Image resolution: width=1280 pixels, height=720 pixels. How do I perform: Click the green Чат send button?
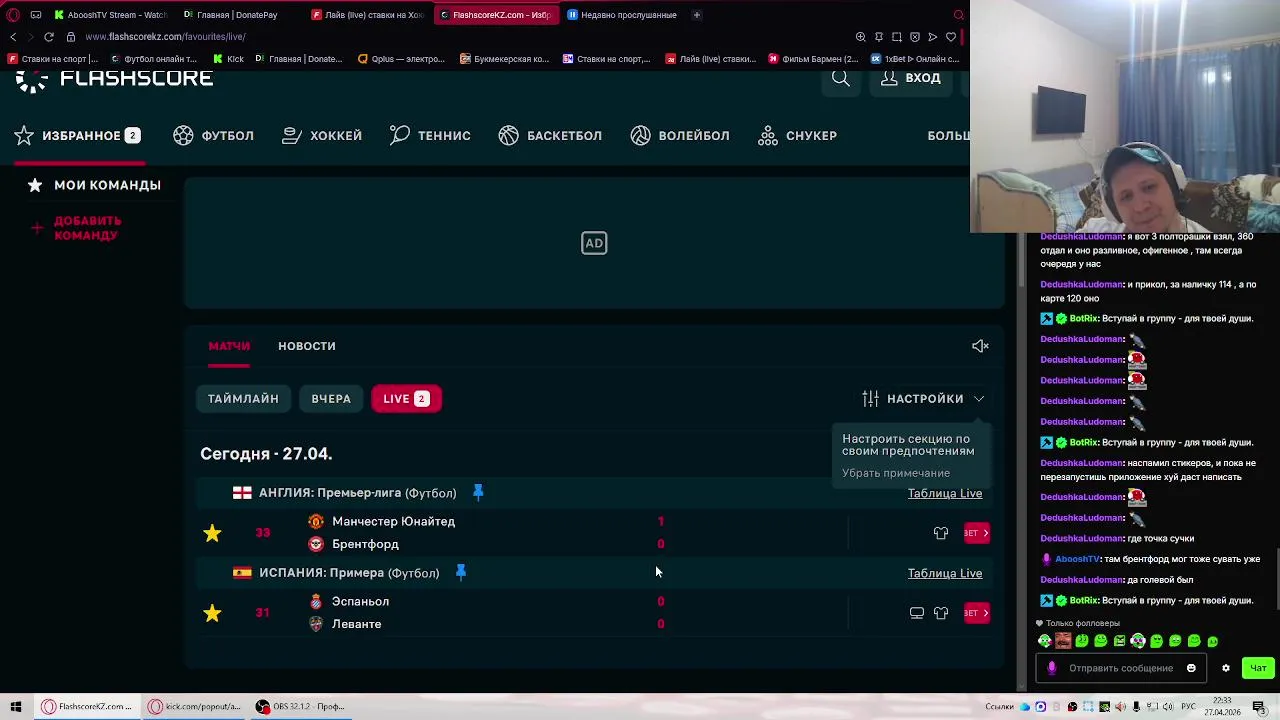[x=1258, y=668]
